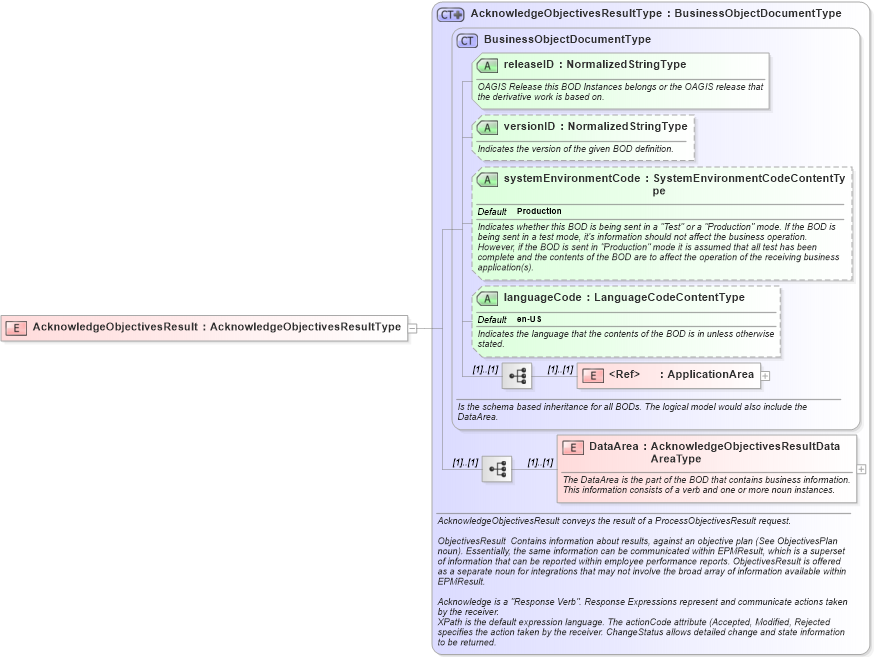Click the sequence compositor icon before ApplicationArea
Screen dimensions: 874x657
[x=515, y=375]
